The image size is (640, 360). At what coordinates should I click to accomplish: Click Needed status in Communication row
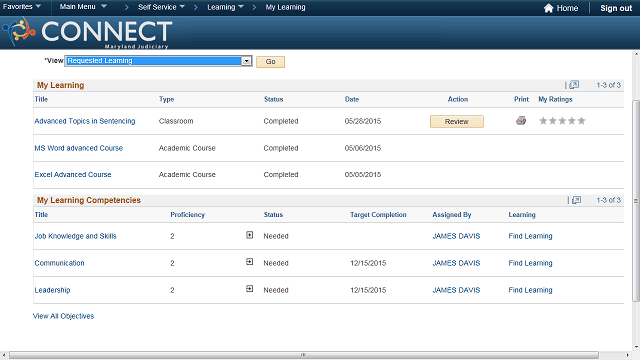pos(276,263)
